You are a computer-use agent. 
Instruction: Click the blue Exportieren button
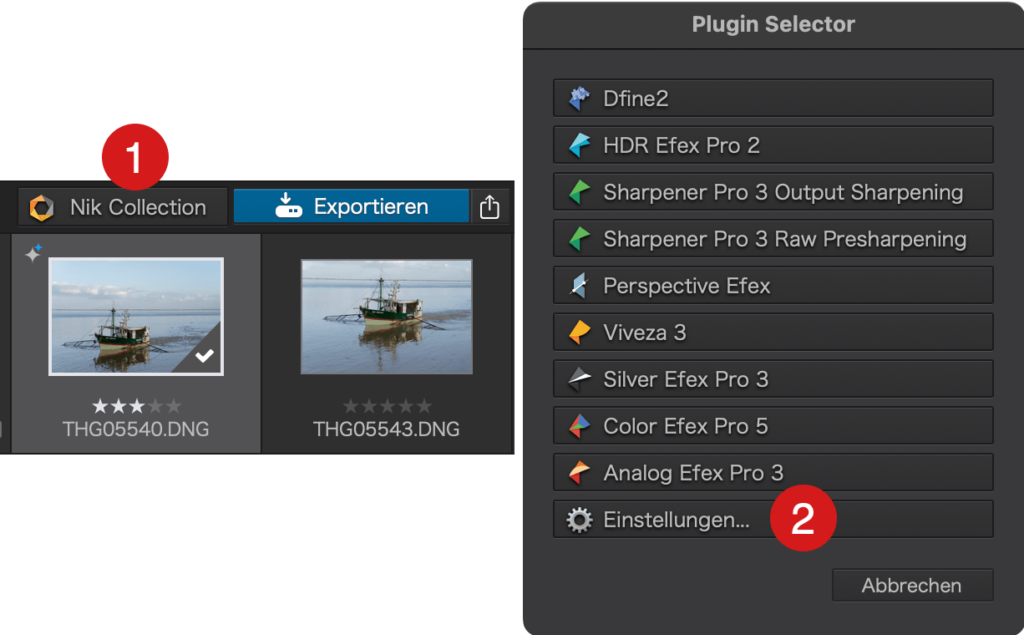click(351, 207)
